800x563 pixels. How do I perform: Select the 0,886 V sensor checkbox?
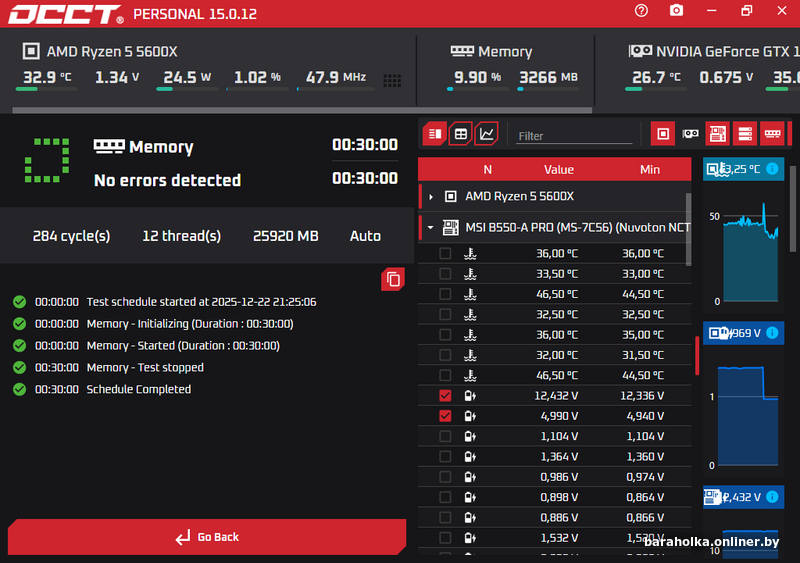(445, 518)
